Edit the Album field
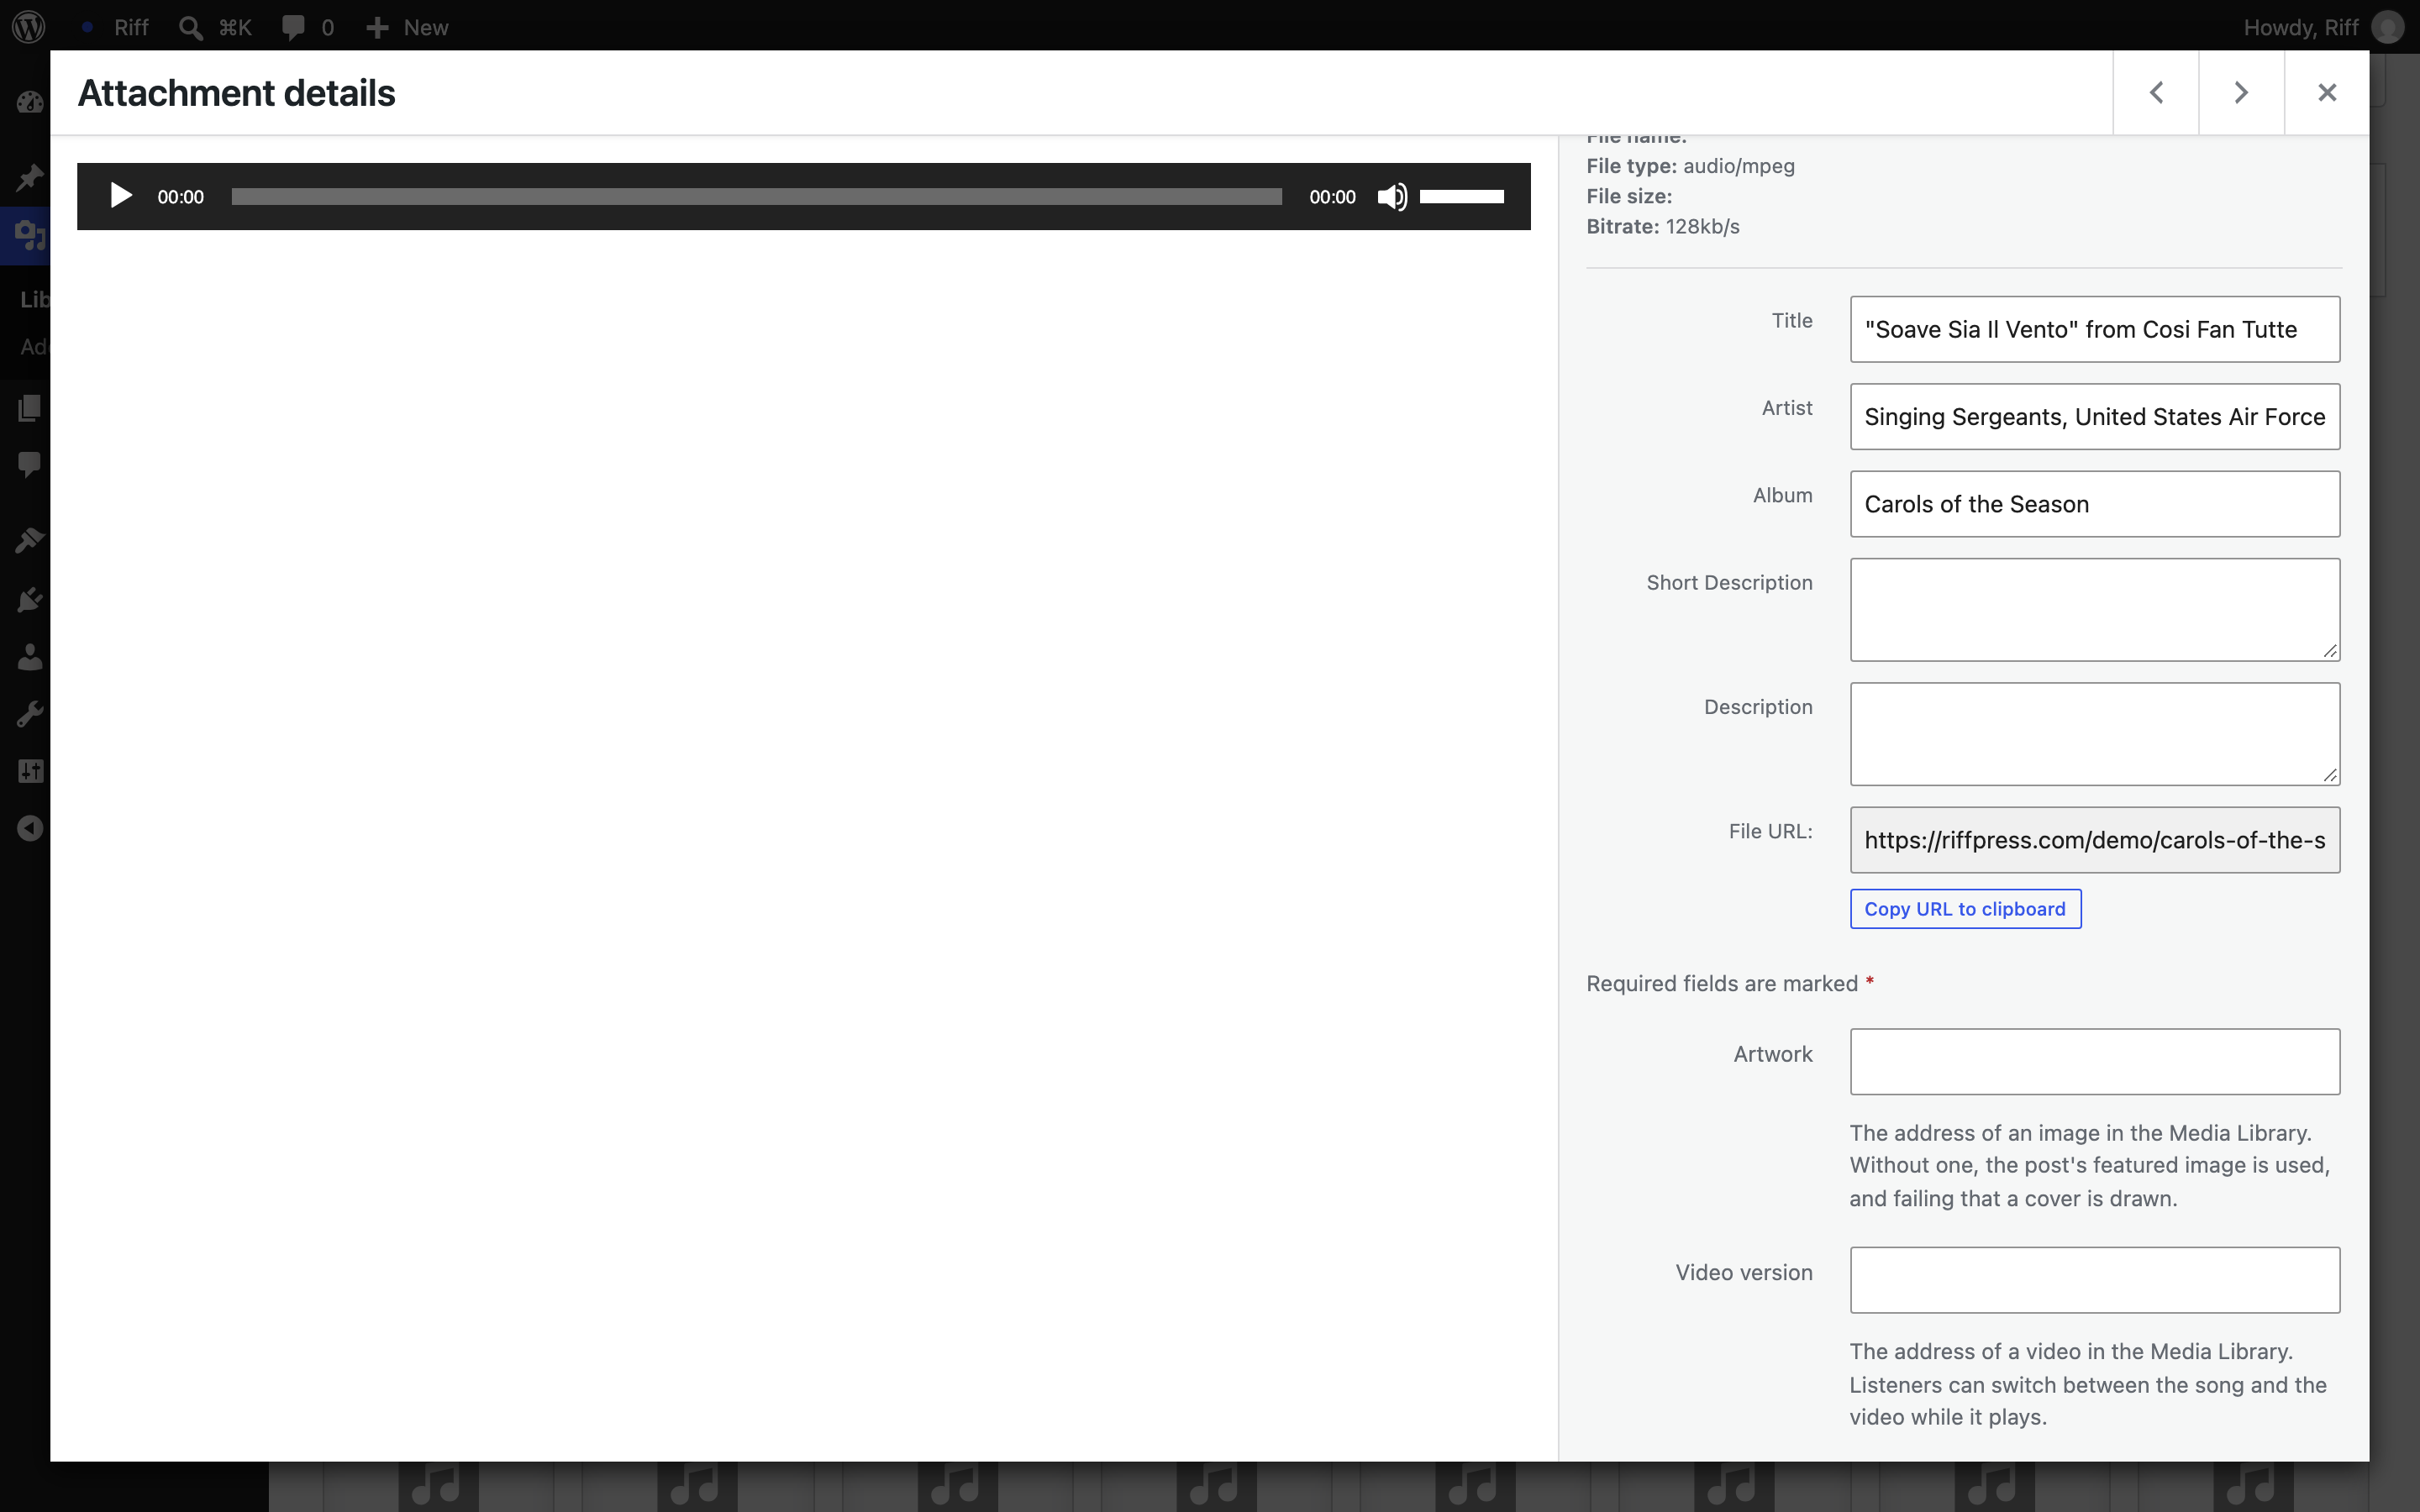Viewport: 2420px width, 1512px height. click(2095, 504)
